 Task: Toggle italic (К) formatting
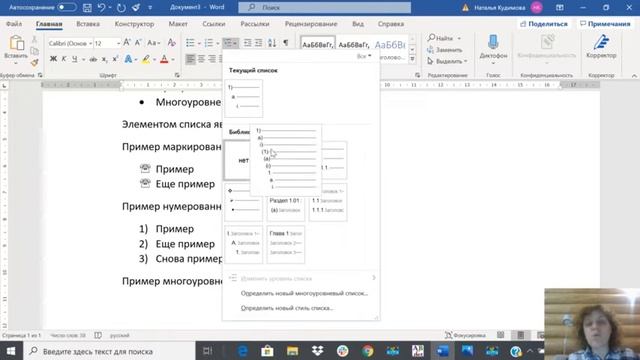pos(64,60)
